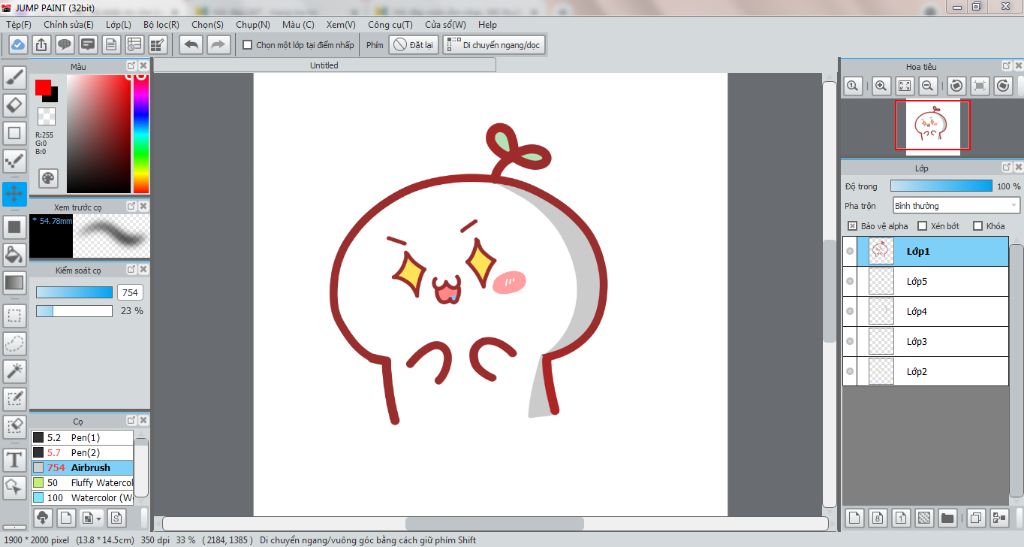Screen dimensions: 1024x547
Task: Enable the 'Xén bớt' clipping checkbox
Action: click(x=922, y=226)
